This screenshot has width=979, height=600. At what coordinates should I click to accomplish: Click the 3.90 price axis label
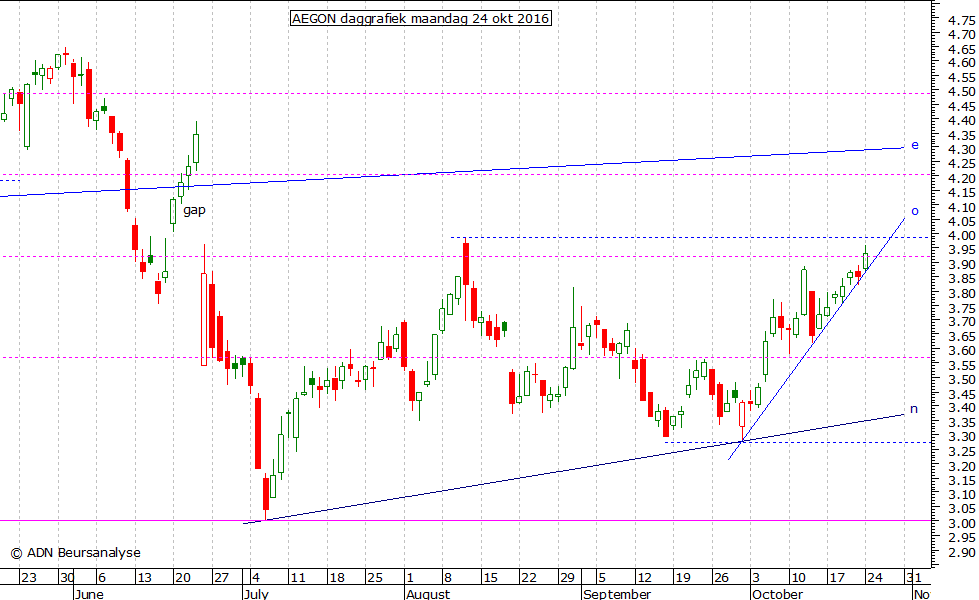(x=962, y=264)
